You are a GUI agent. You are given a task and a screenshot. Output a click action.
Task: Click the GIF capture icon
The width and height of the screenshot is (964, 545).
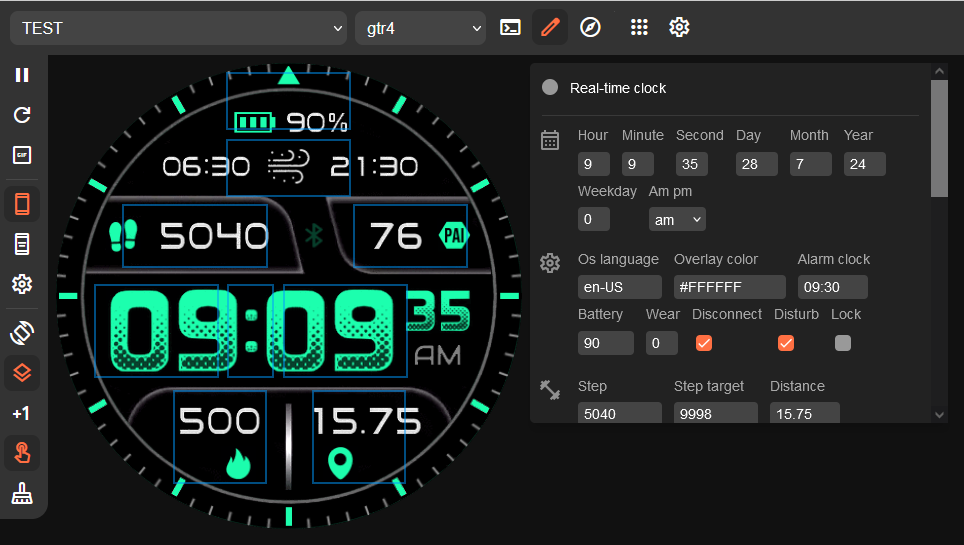coord(22,155)
